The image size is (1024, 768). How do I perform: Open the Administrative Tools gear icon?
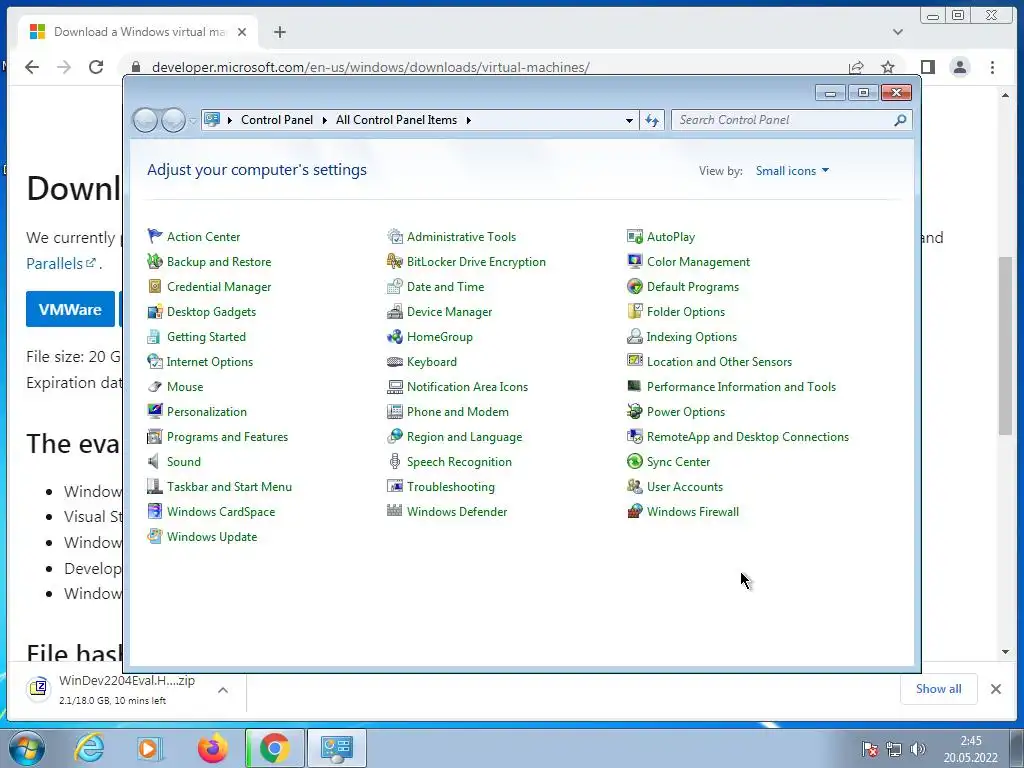(395, 236)
